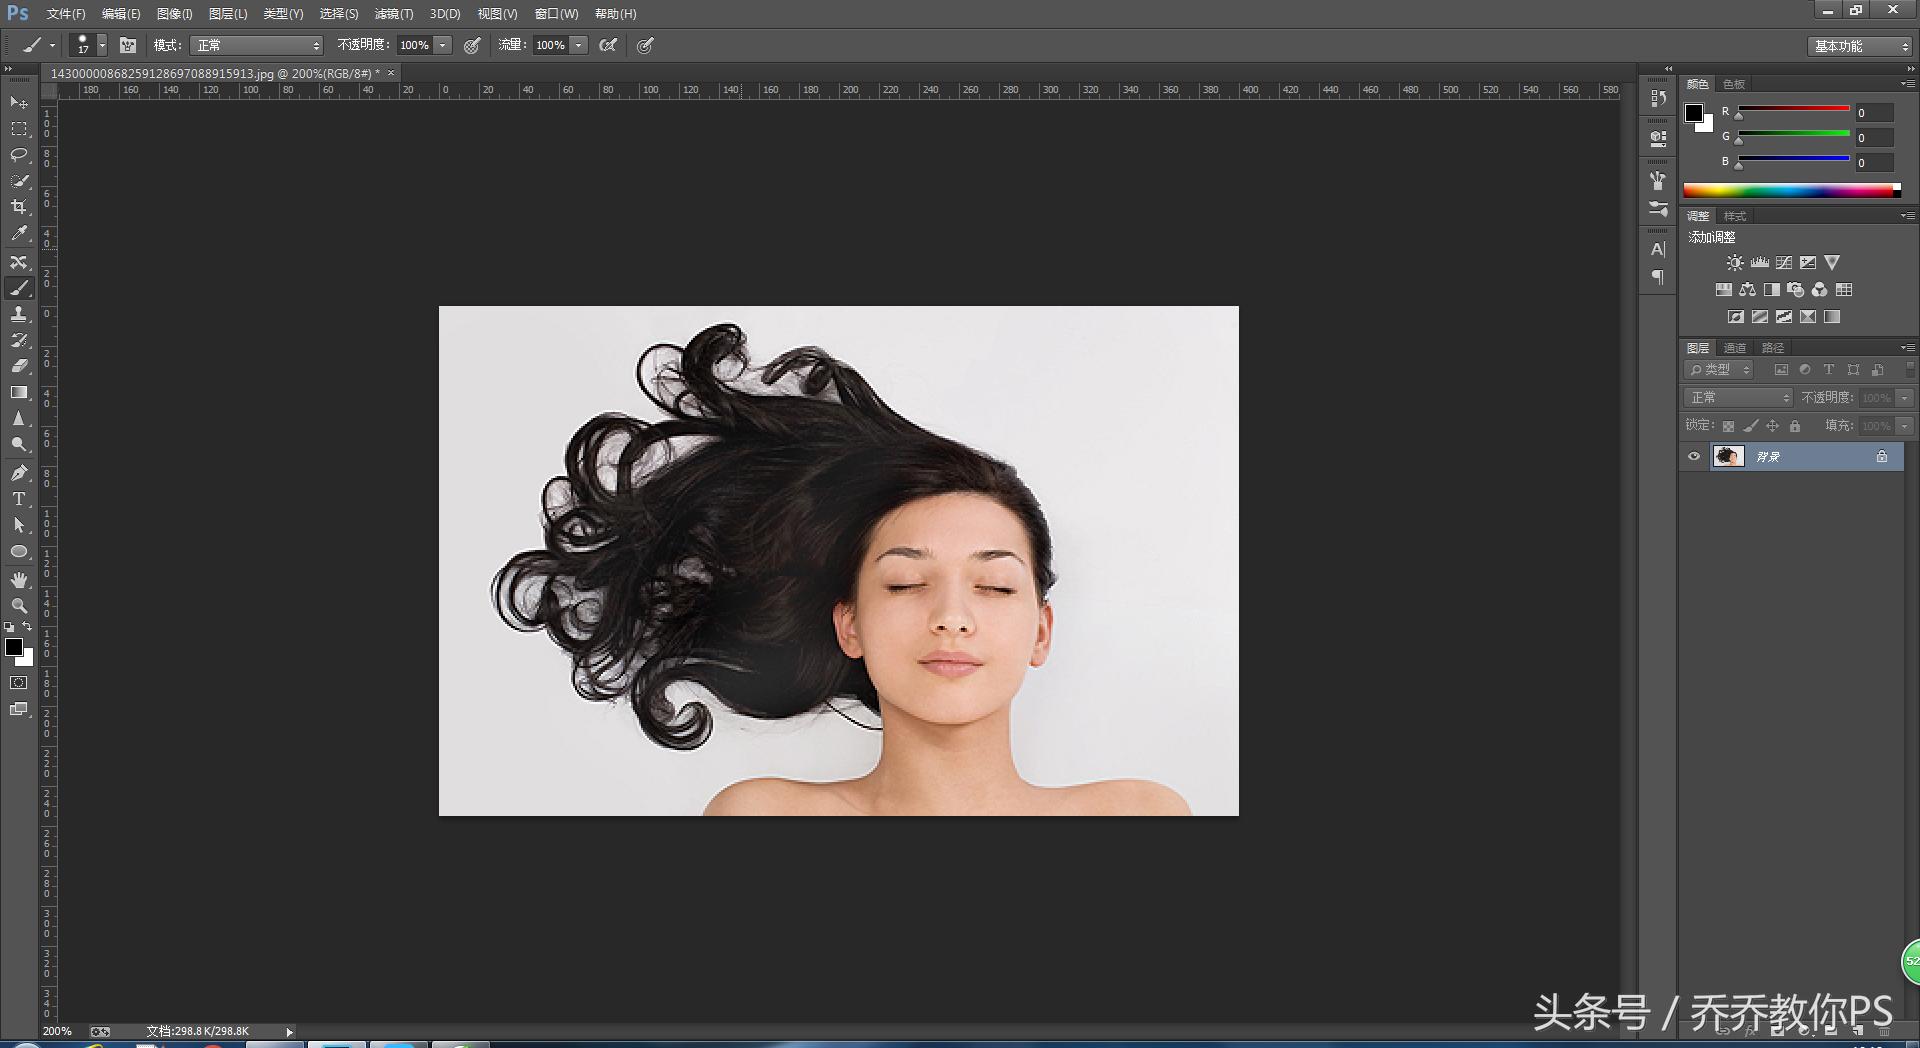Expand the brush opacity slider dropdown
Screen dimensions: 1920x1048
tap(443, 45)
